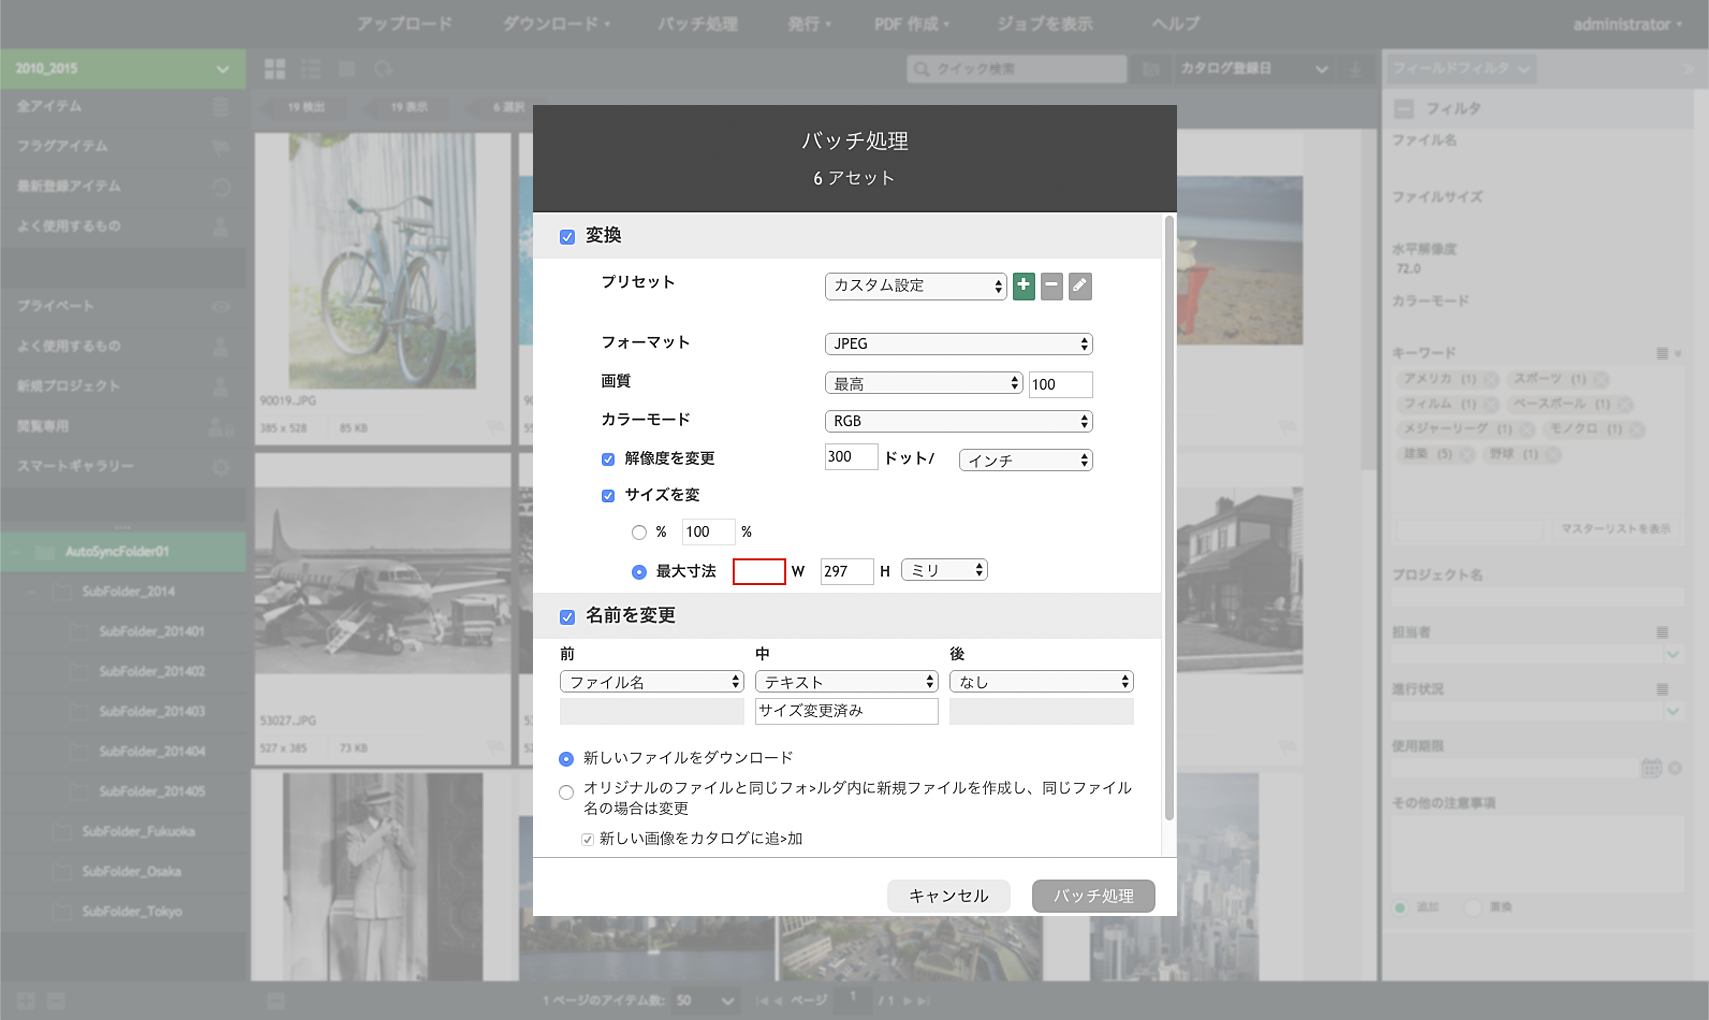Screen dimensions: 1709x1020
Task: Click the サイズ変更済み text field
Action: point(846,711)
